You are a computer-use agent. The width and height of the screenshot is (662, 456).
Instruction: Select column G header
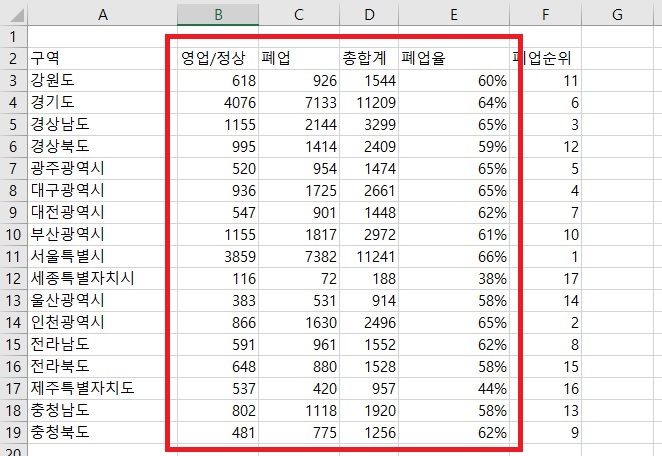[x=617, y=14]
